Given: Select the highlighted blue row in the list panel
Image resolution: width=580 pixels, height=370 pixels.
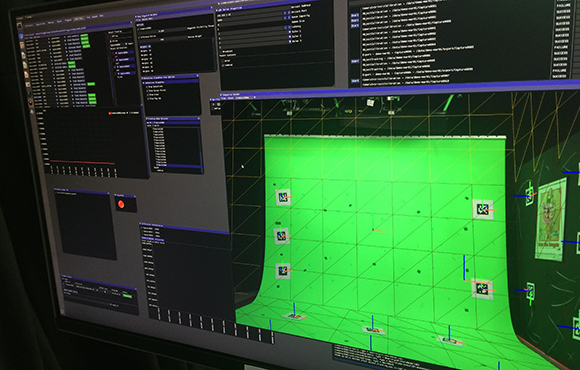Looking at the screenshot, I should pos(178,165).
